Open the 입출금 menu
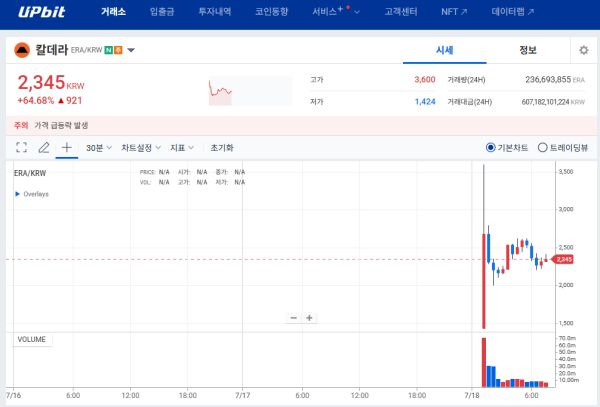 [162, 11]
